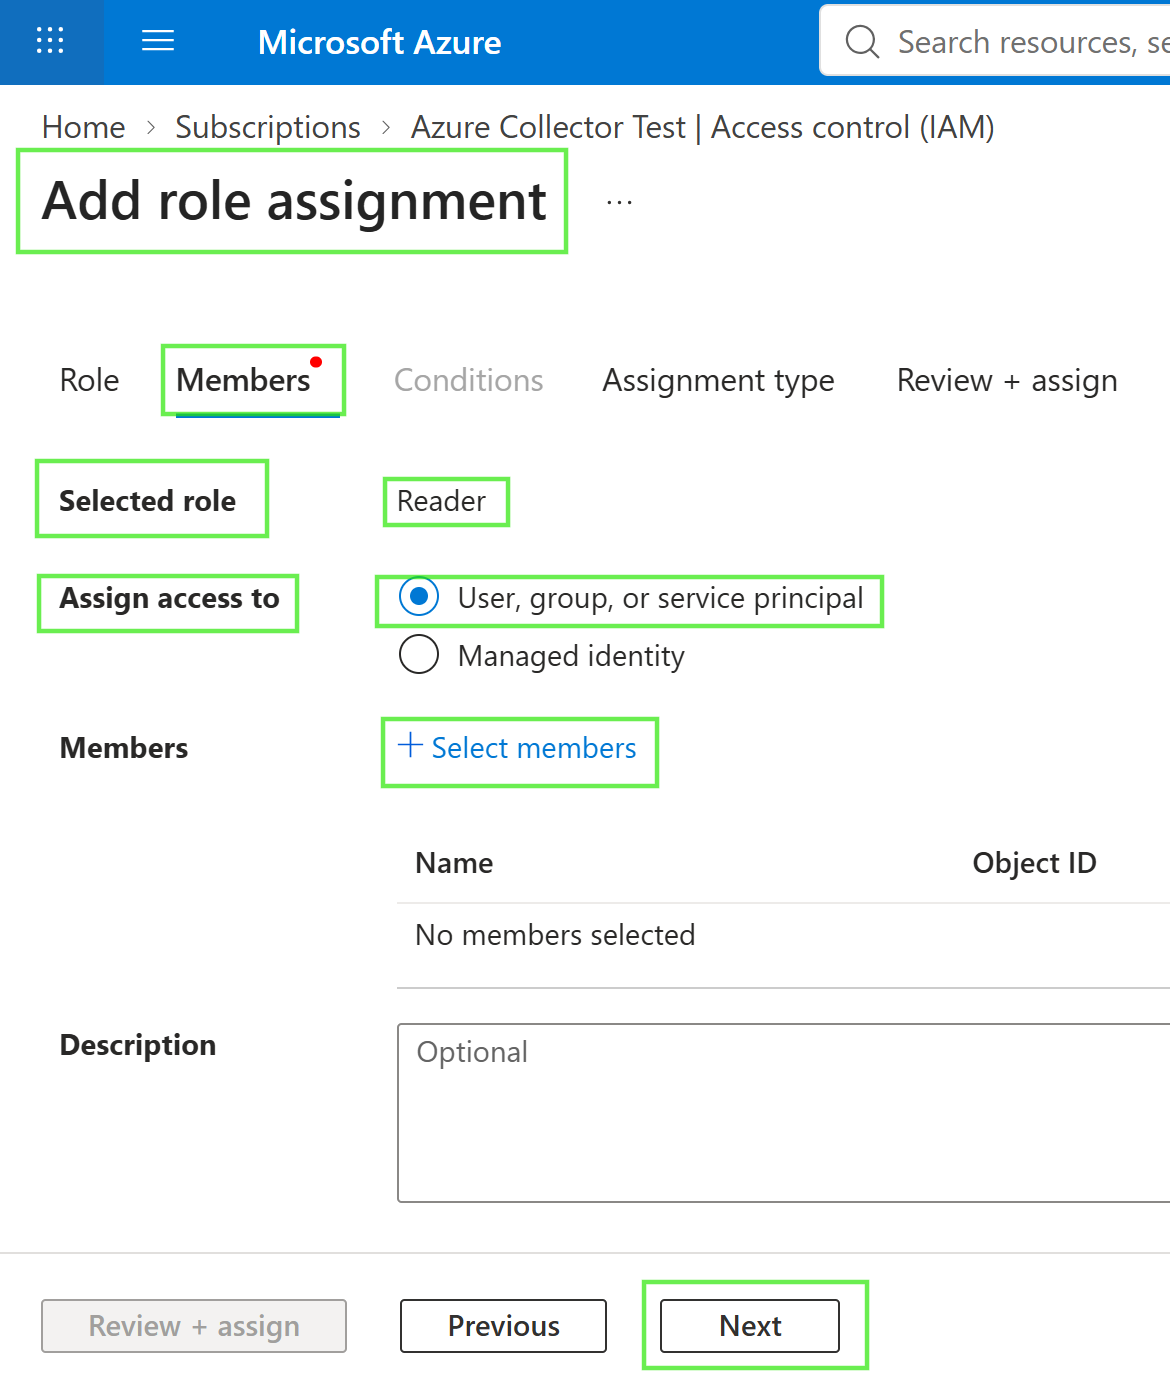Go to Home breadcrumb
This screenshot has width=1170, height=1381.
84,127
